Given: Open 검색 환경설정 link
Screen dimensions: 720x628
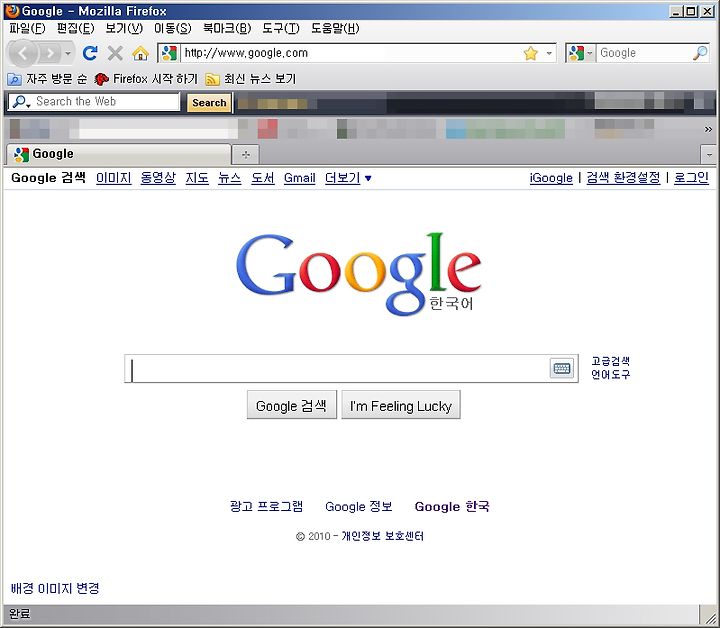Looking at the screenshot, I should coord(623,178).
